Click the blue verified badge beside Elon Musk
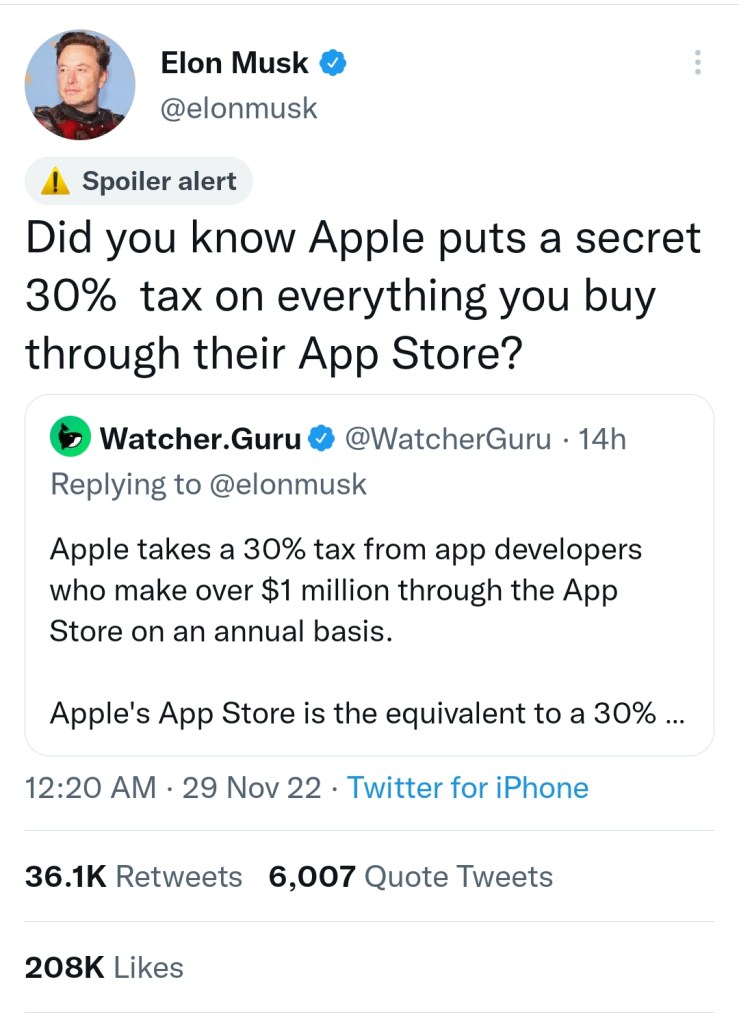The image size is (739, 1023). pos(333,64)
